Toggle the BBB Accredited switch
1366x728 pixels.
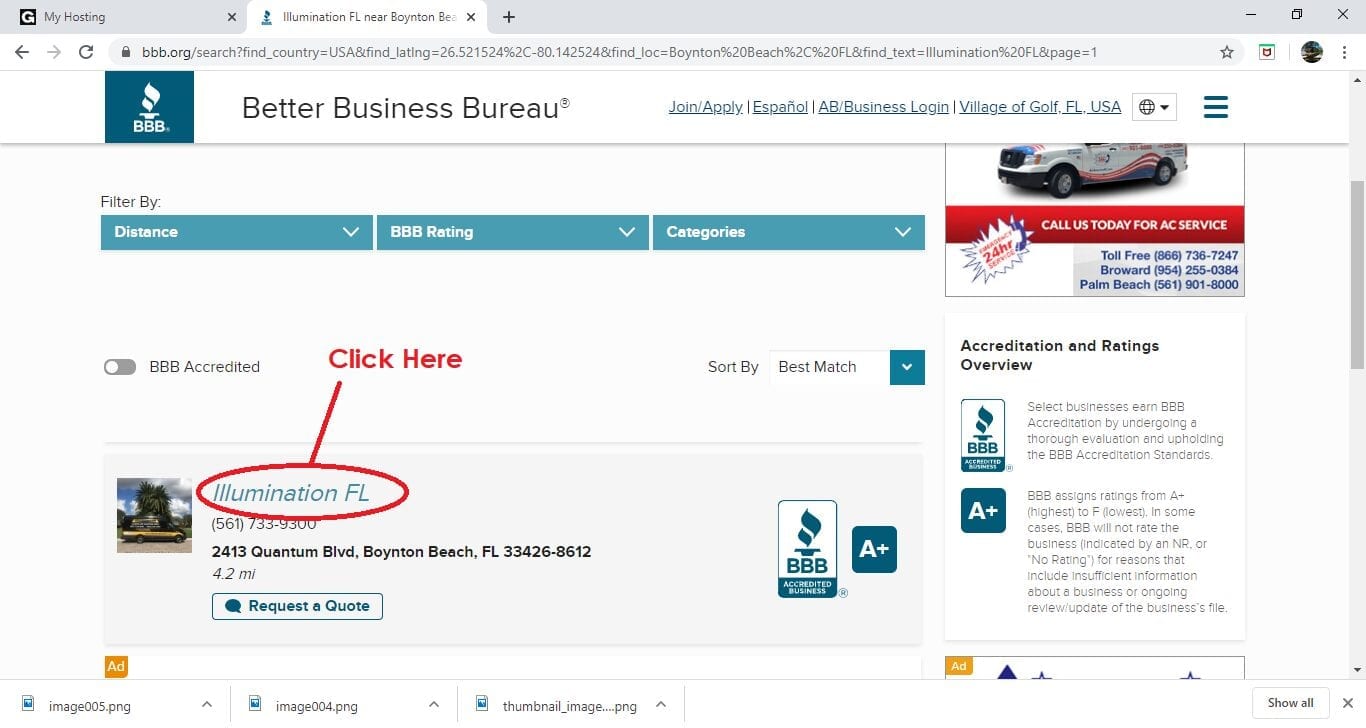pos(120,367)
